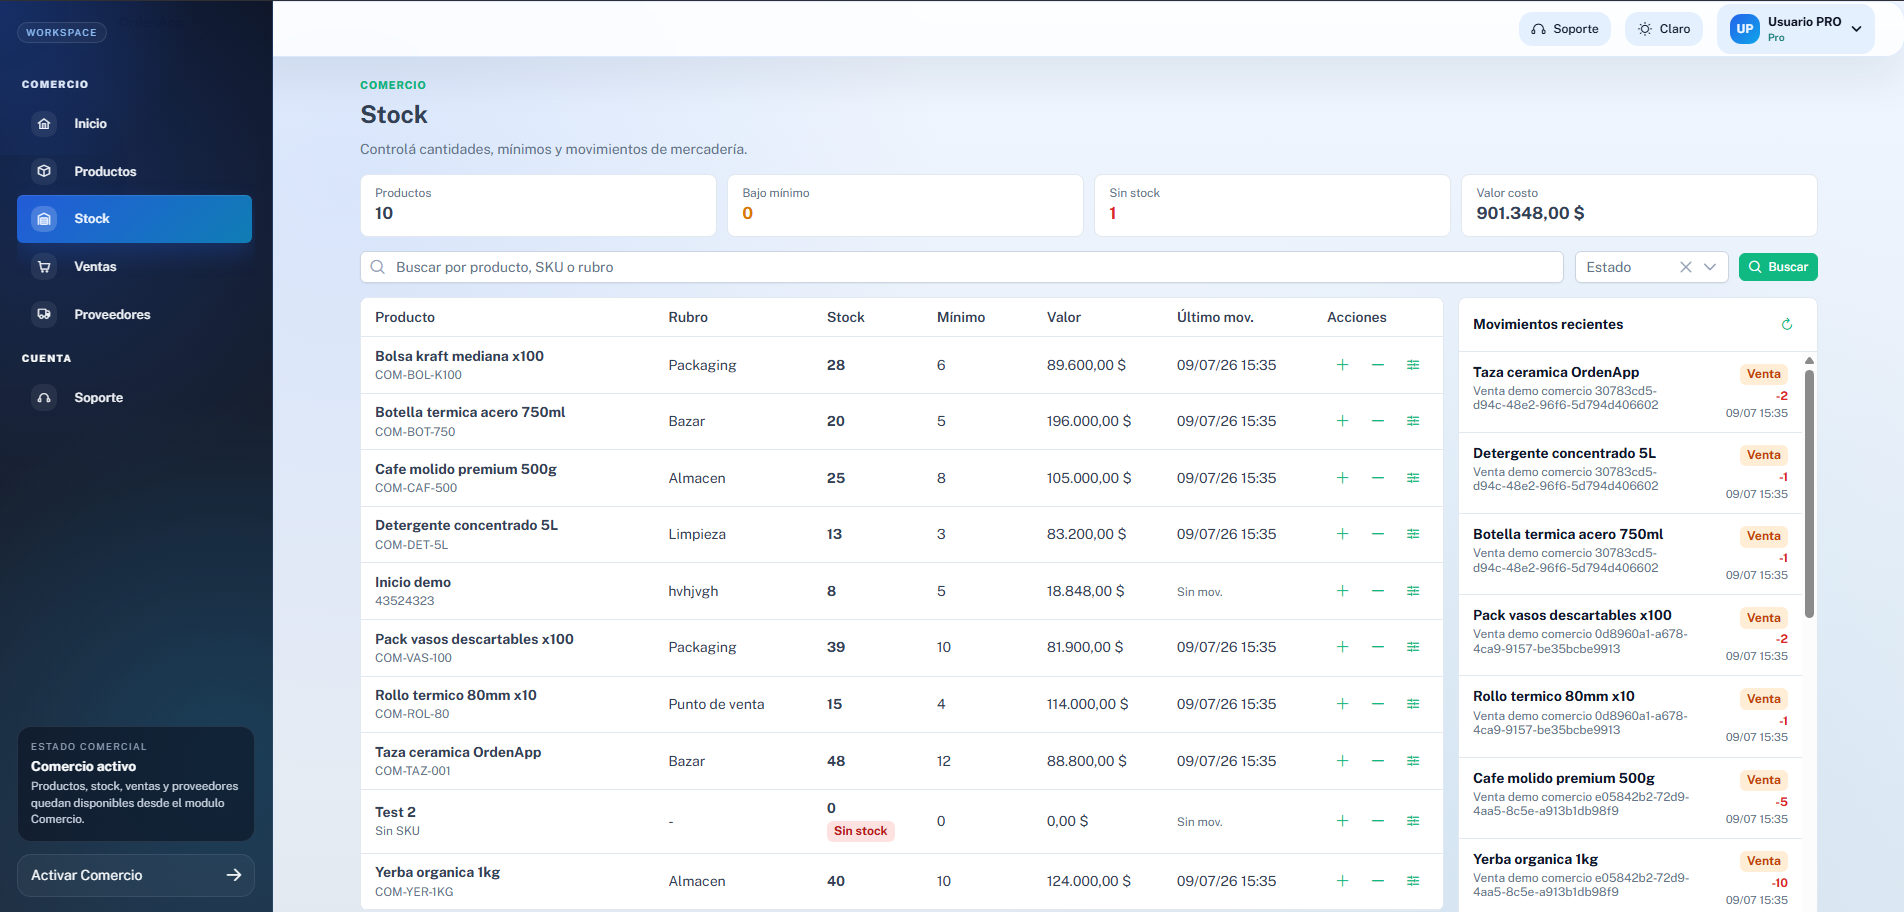This screenshot has width=1904, height=912.
Task: Navigate to Proveedores in sidebar
Action: [134, 314]
